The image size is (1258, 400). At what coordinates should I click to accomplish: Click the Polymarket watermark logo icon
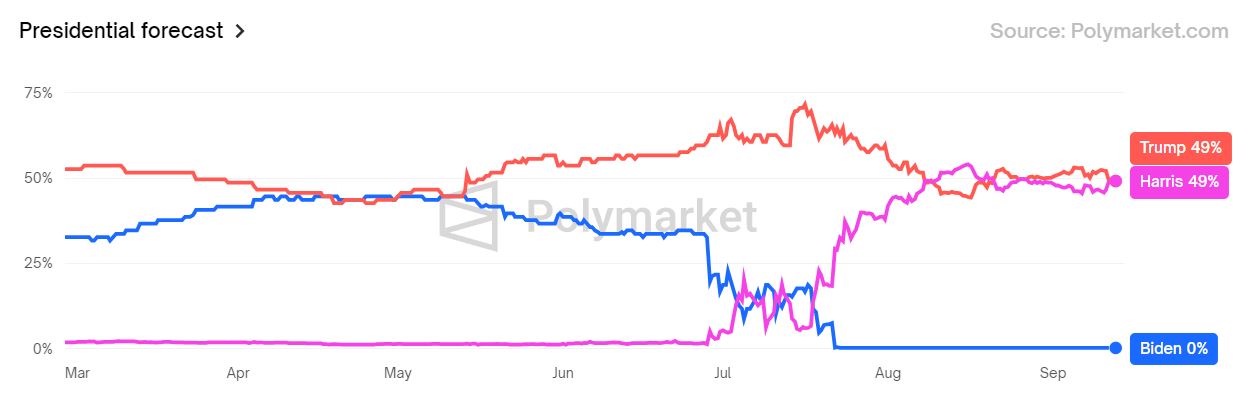[x=470, y=213]
